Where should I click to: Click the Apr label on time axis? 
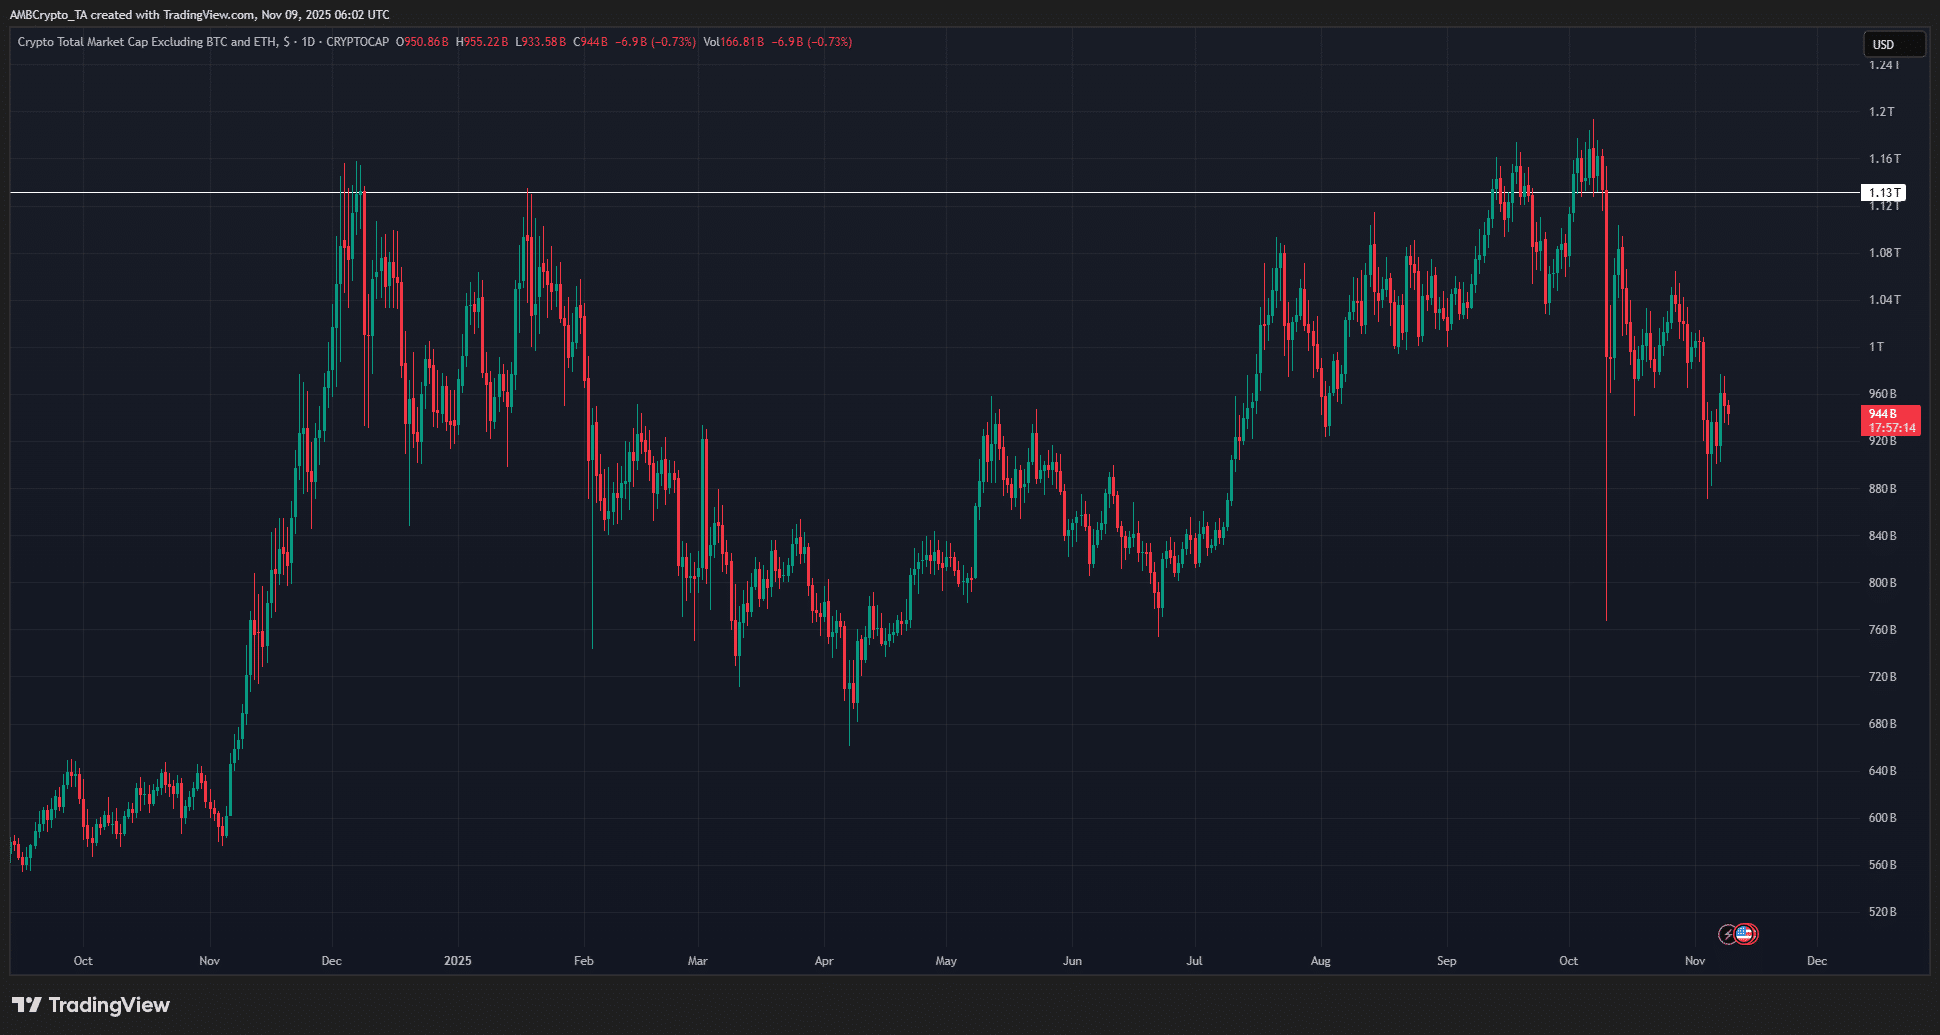824,961
